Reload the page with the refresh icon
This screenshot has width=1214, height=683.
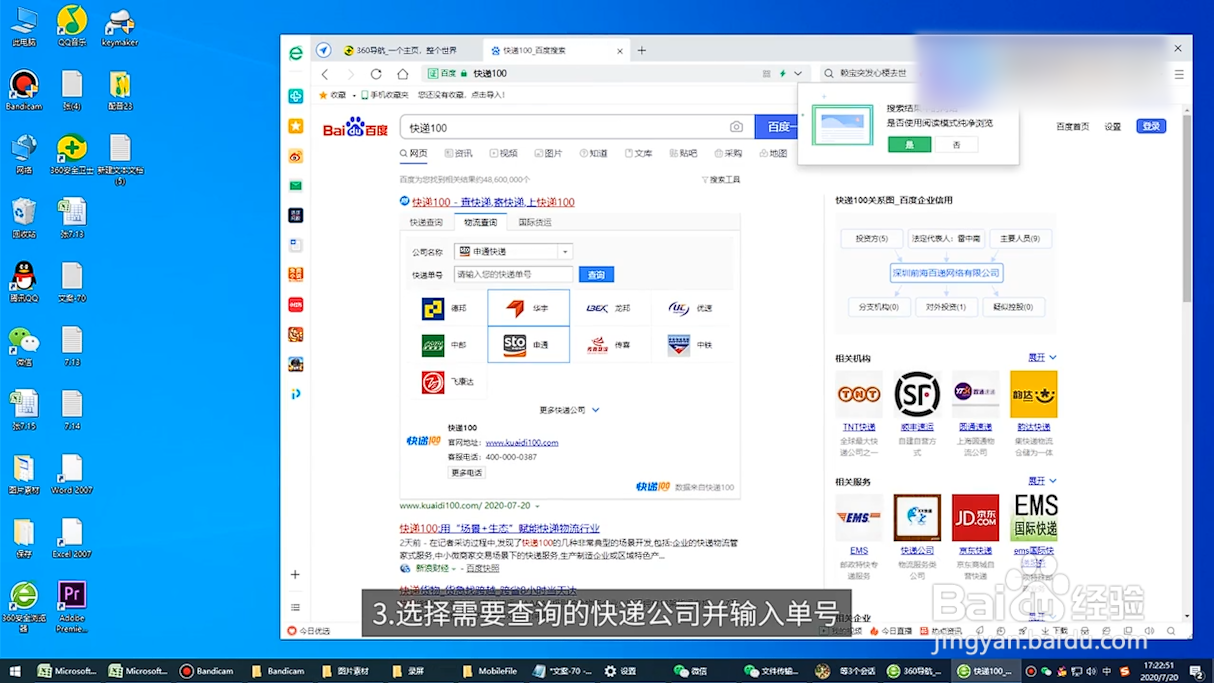376,74
